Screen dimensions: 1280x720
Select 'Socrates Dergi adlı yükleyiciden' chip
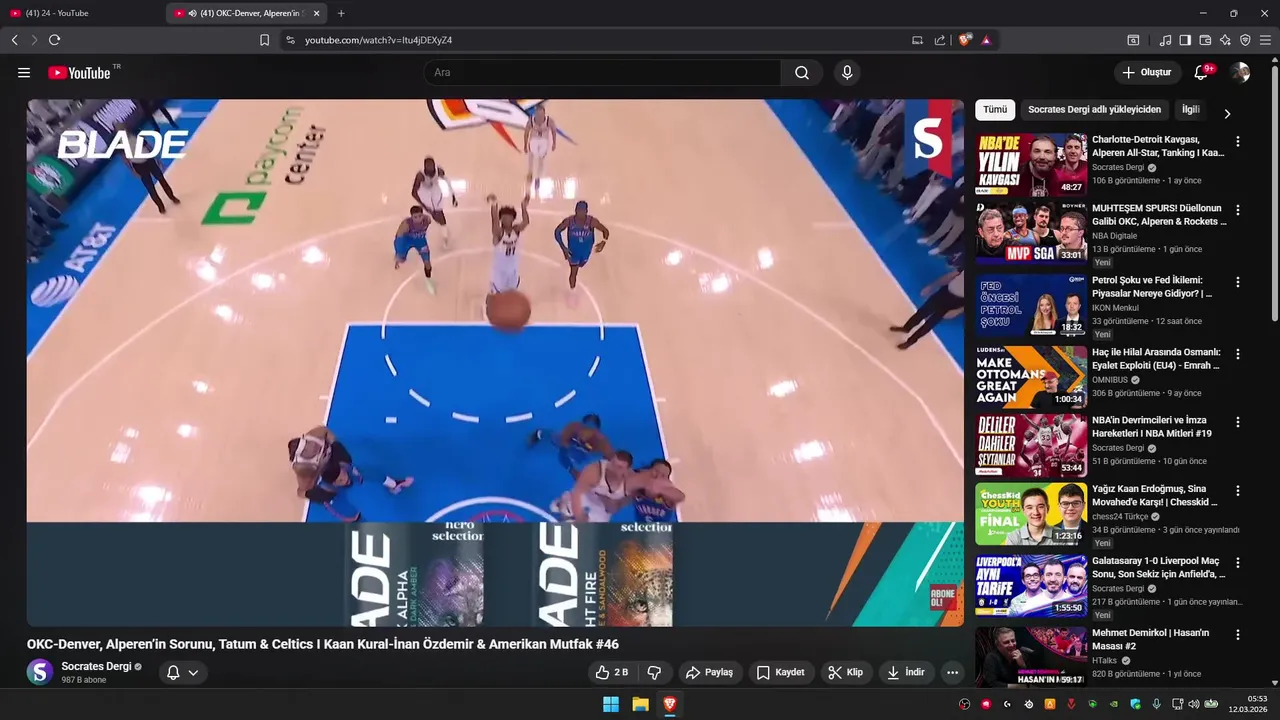[1095, 110]
